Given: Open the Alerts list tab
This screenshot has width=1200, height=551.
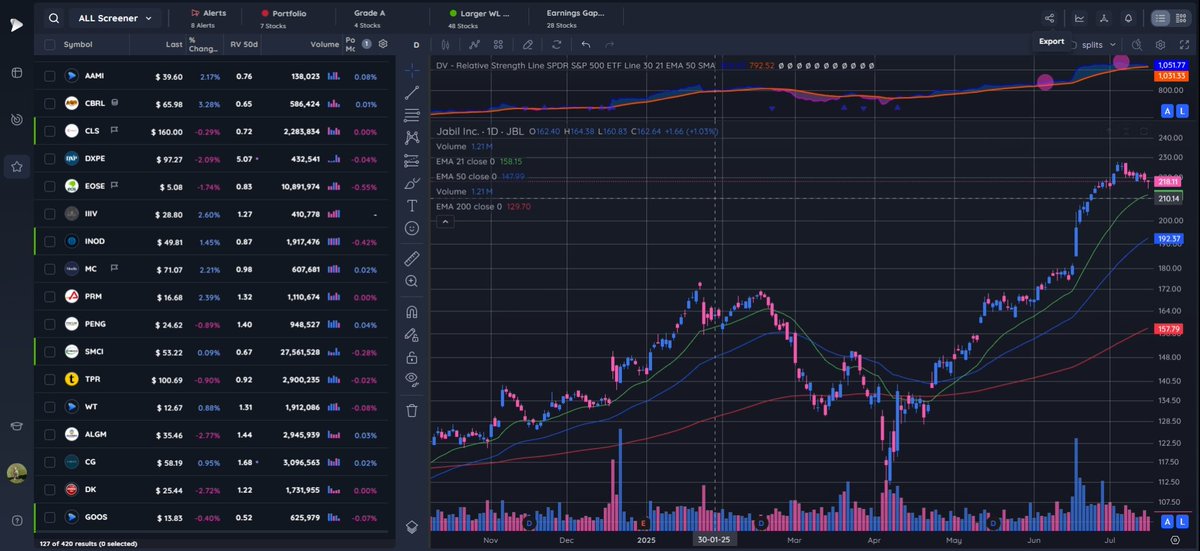Looking at the screenshot, I should coord(209,18).
